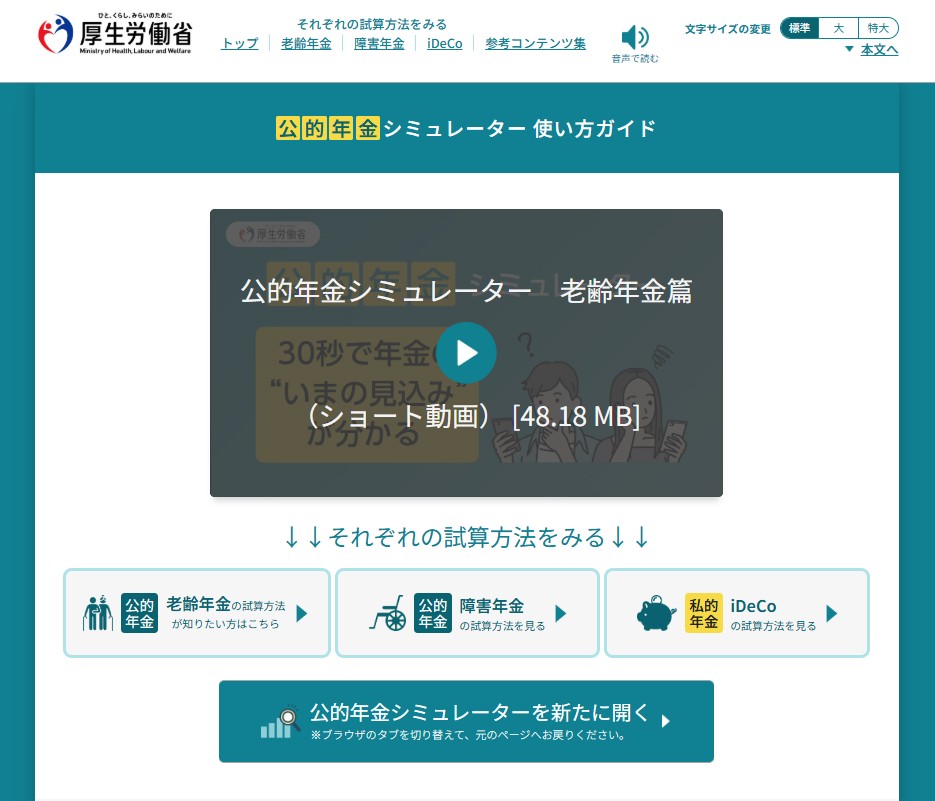
Task: Switch to 参考コンテンツ集 in navigation
Action: coord(536,44)
